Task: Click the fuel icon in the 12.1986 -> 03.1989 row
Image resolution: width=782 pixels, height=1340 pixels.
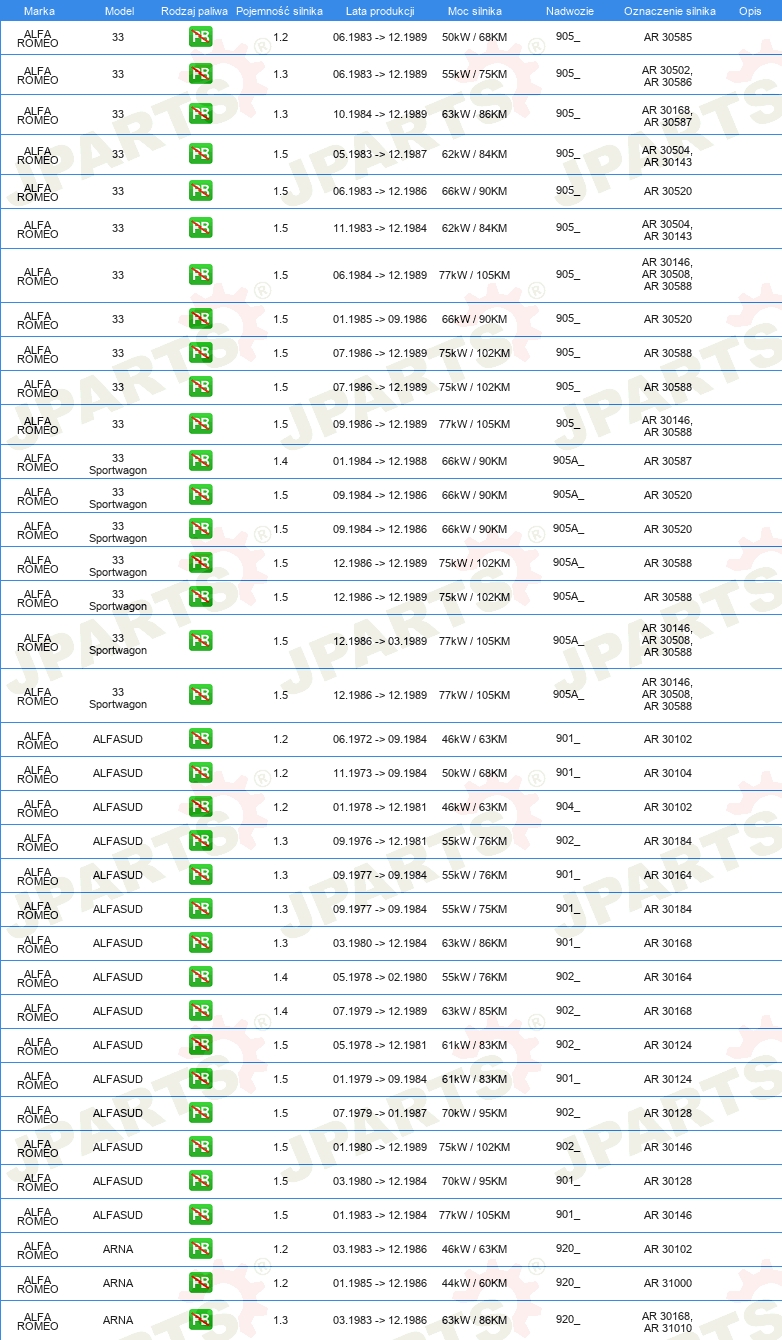Action: click(200, 641)
